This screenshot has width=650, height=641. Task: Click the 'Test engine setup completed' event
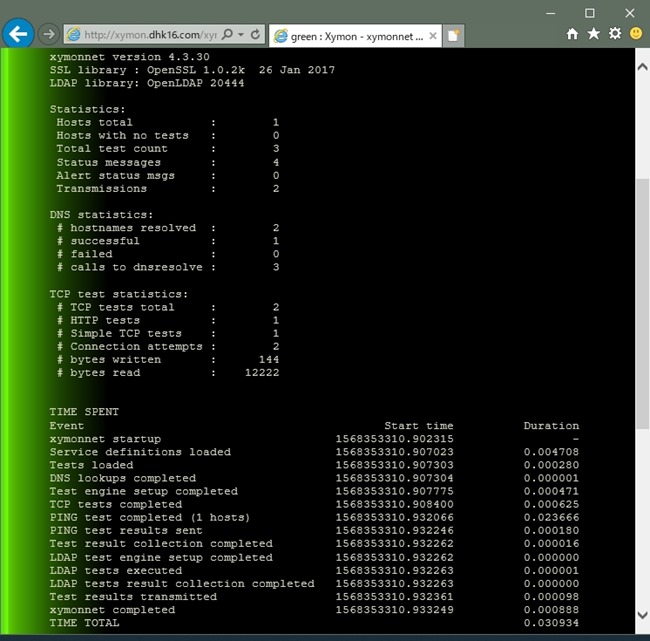point(143,491)
